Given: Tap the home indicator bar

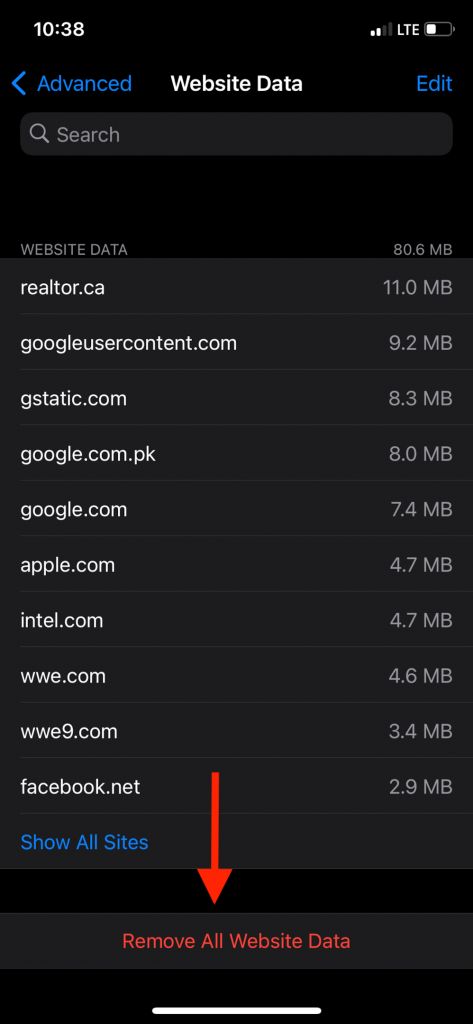Looking at the screenshot, I should click(236, 1010).
